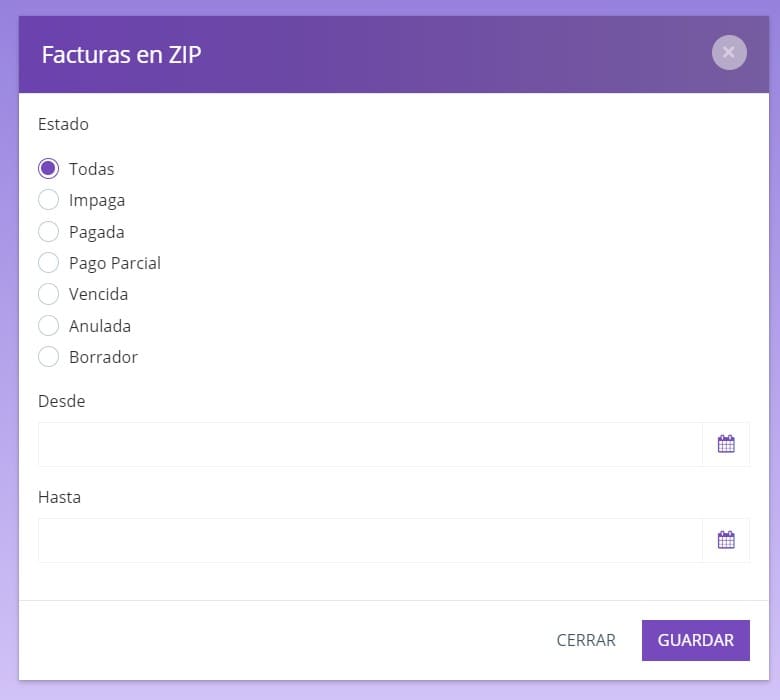
Task: Focus the Hasta date input field
Action: [370, 540]
